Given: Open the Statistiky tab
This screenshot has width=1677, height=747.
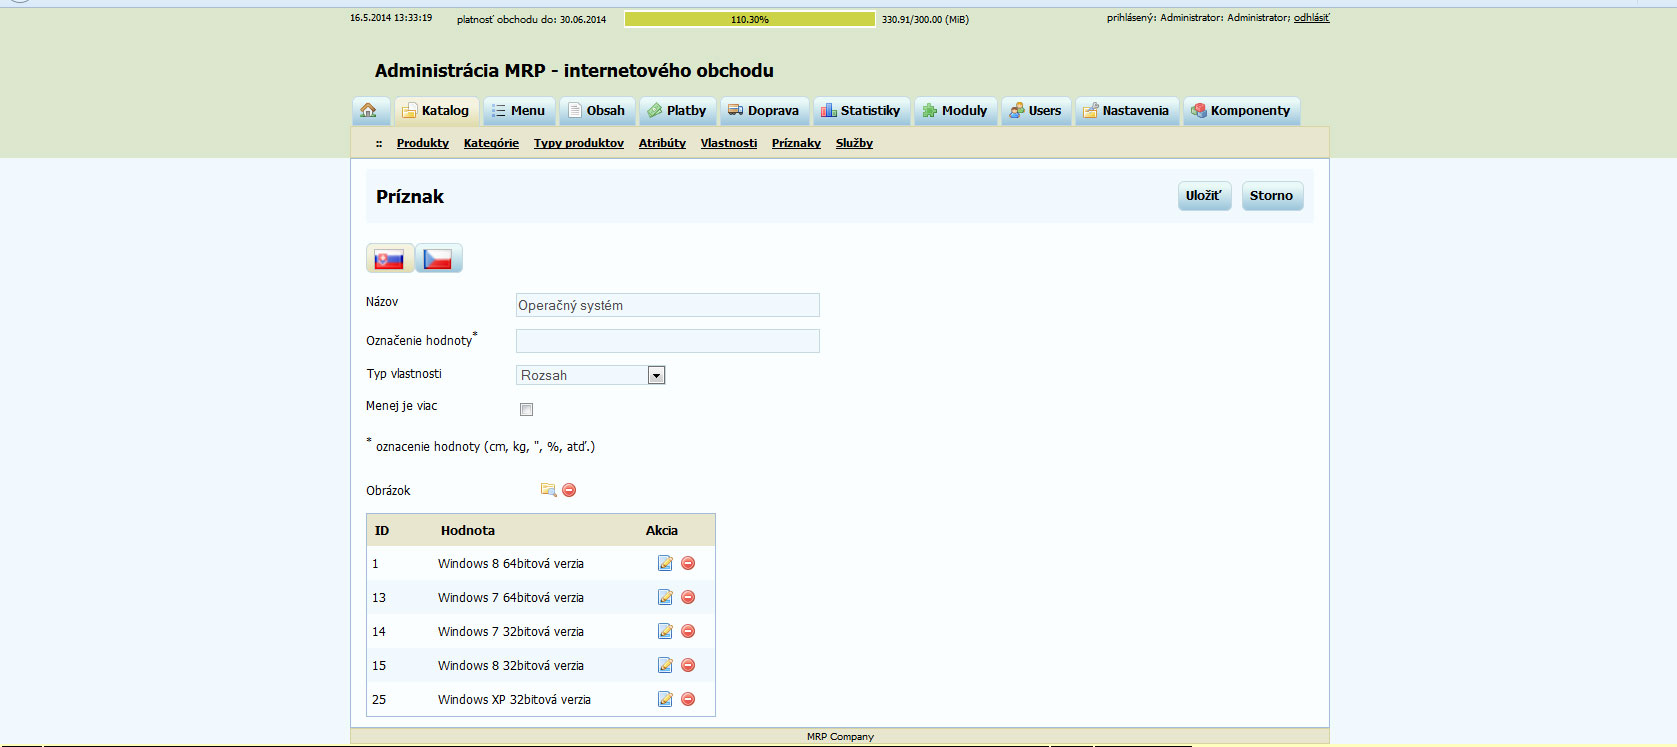Looking at the screenshot, I should [861, 111].
